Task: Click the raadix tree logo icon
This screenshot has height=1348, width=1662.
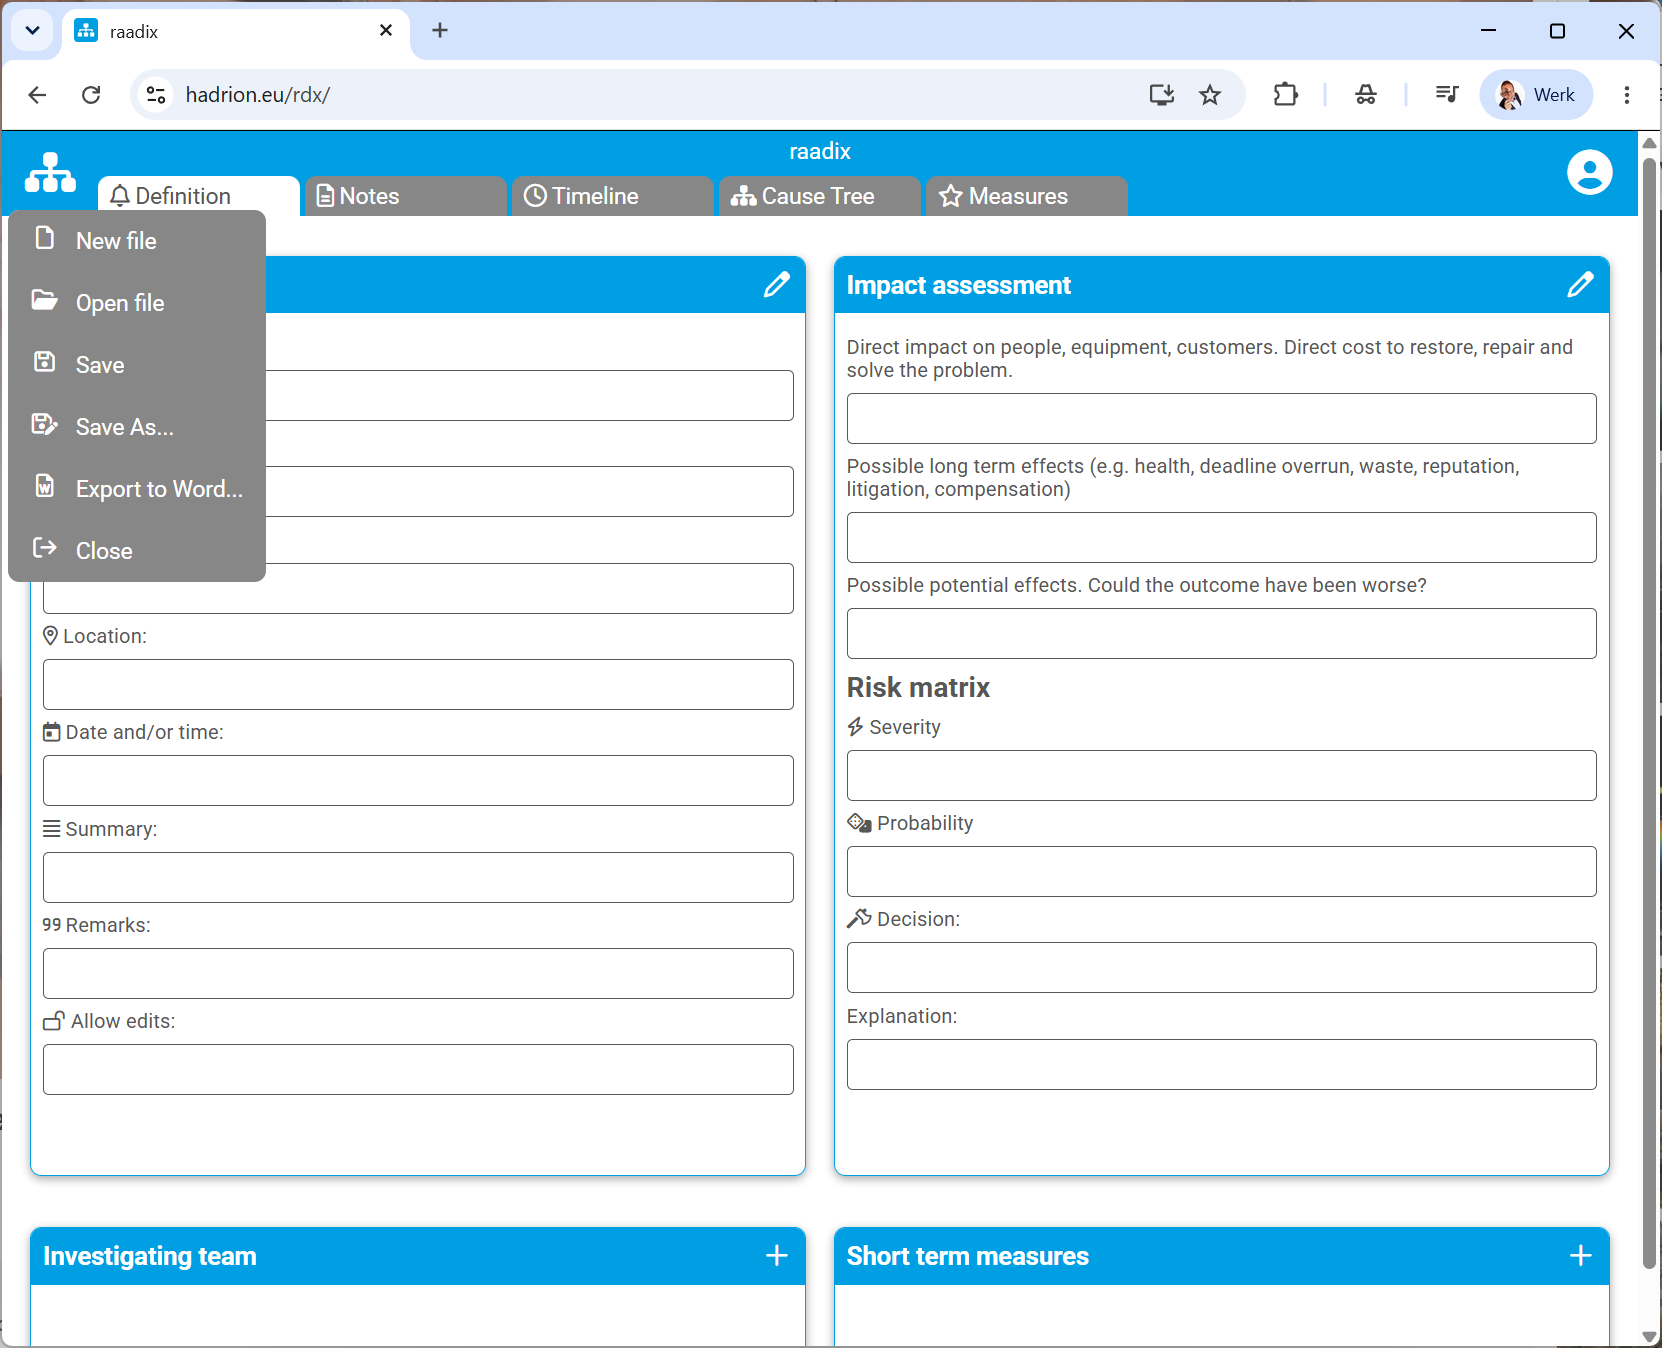Action: 50,173
